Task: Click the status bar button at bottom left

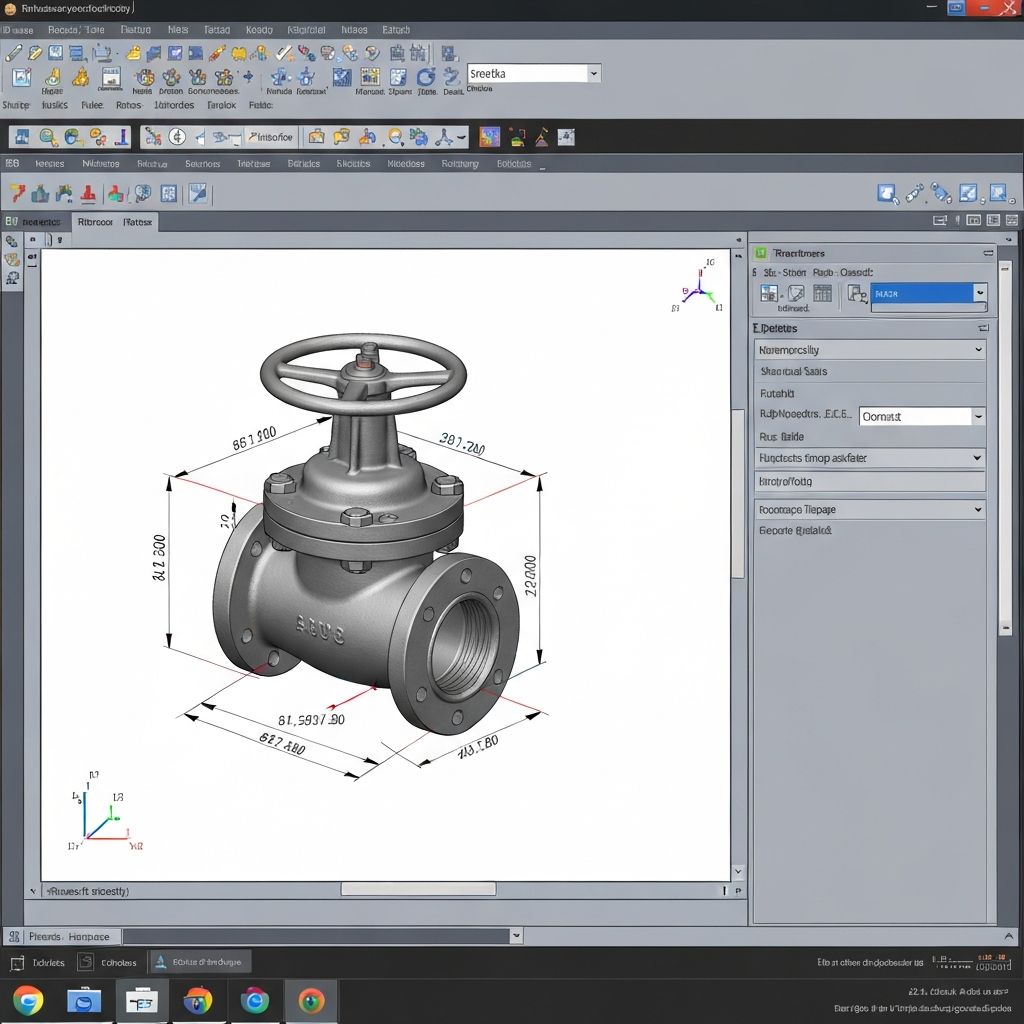Action: point(60,936)
